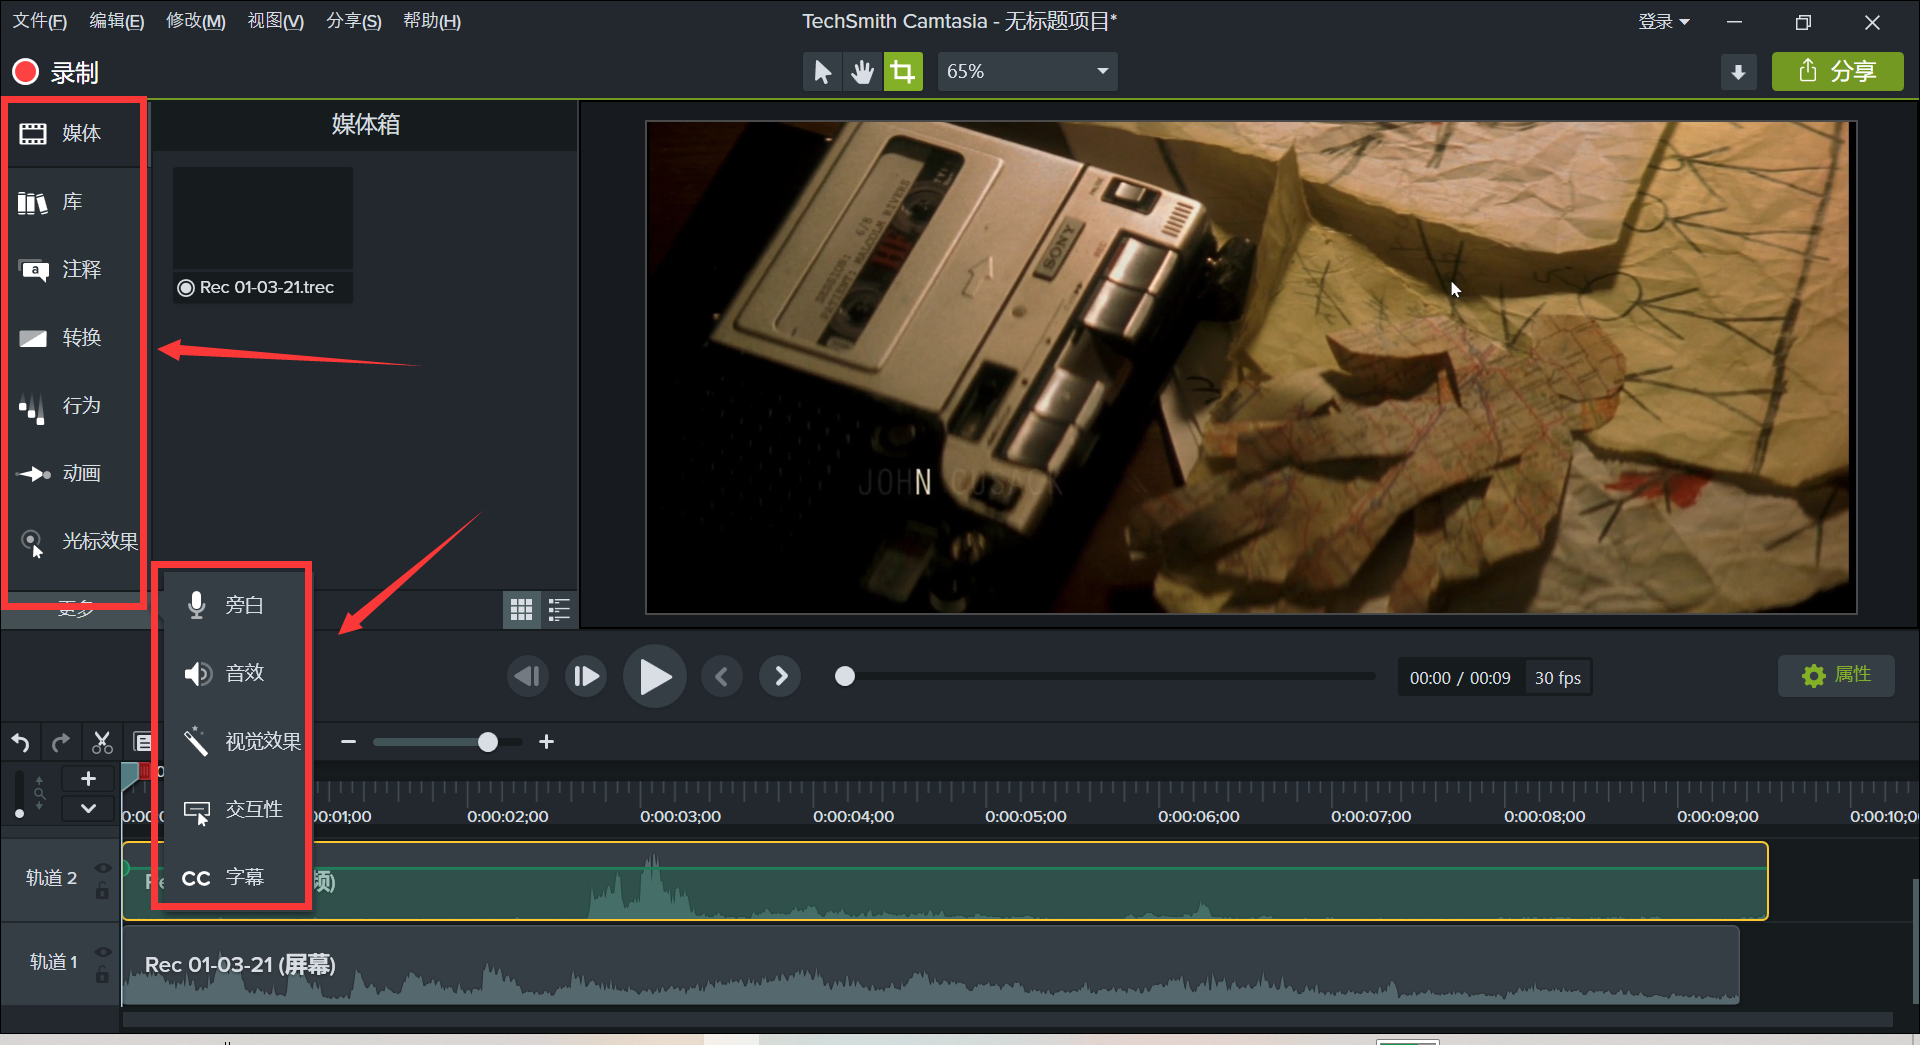Image resolution: width=1920 pixels, height=1045 pixels.
Task: Zoom out timeline with the minus button
Action: coord(348,742)
